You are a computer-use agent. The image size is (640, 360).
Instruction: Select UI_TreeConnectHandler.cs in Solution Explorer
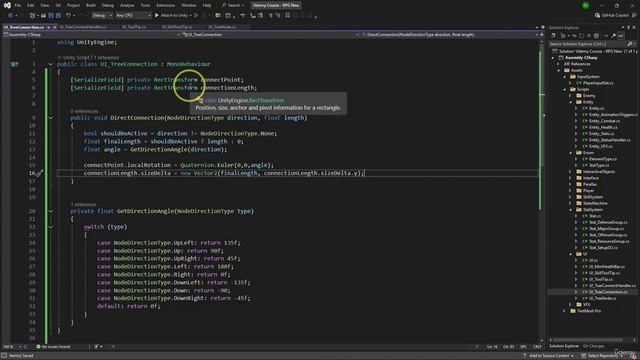click(612, 286)
